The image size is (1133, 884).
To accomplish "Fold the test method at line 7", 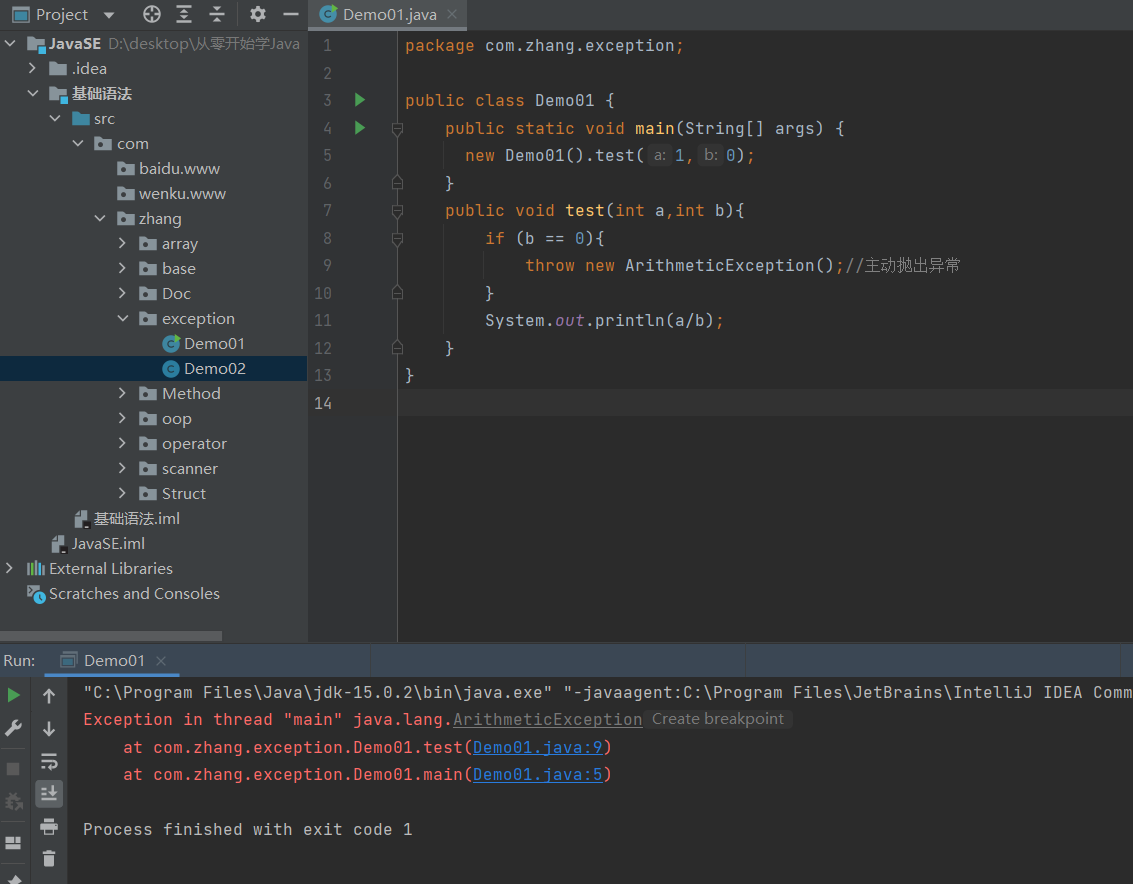I will pos(397,211).
